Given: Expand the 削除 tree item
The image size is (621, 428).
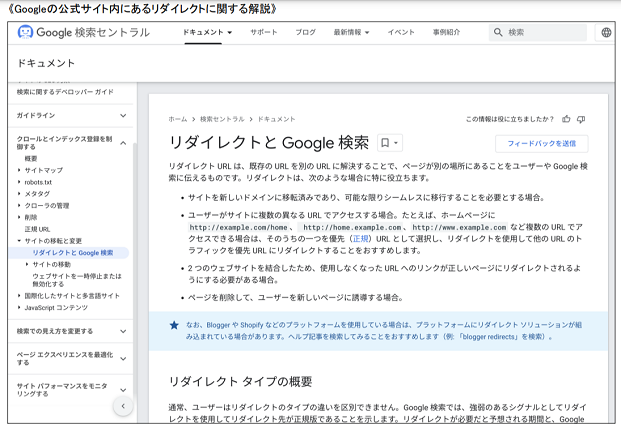Looking at the screenshot, I should click(19, 217).
